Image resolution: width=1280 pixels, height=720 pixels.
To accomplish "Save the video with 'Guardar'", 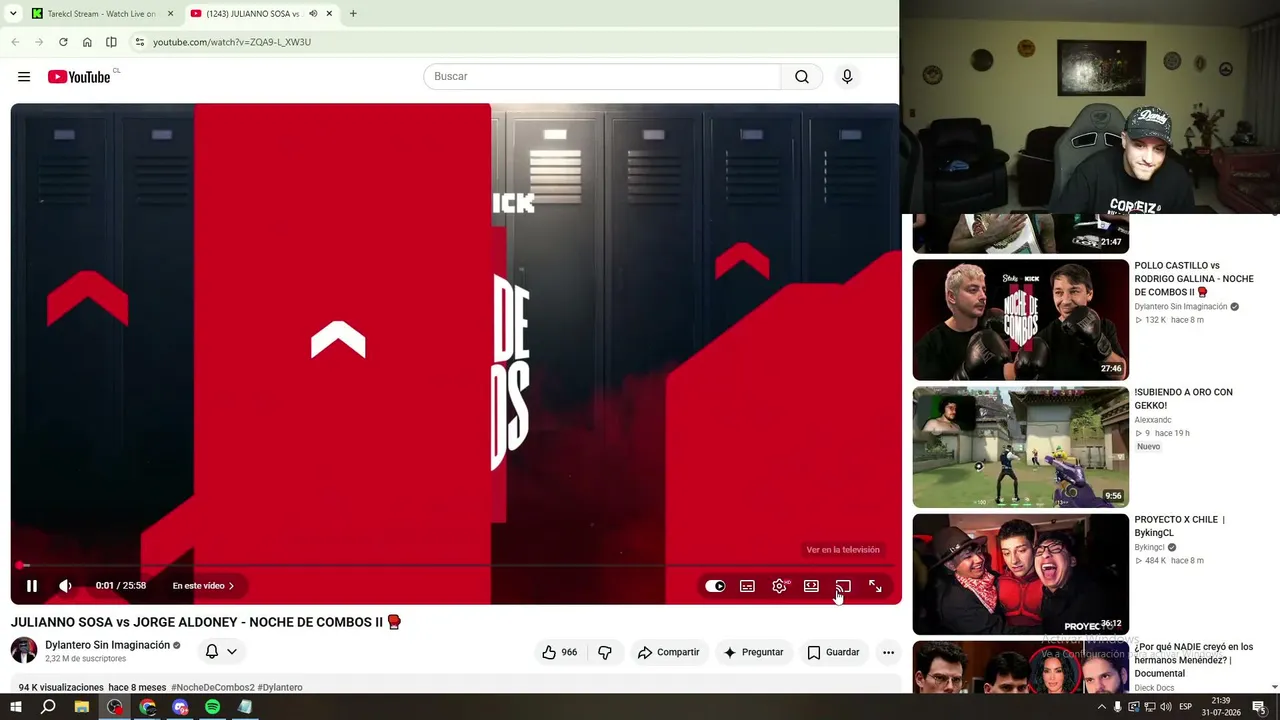I will click(833, 652).
